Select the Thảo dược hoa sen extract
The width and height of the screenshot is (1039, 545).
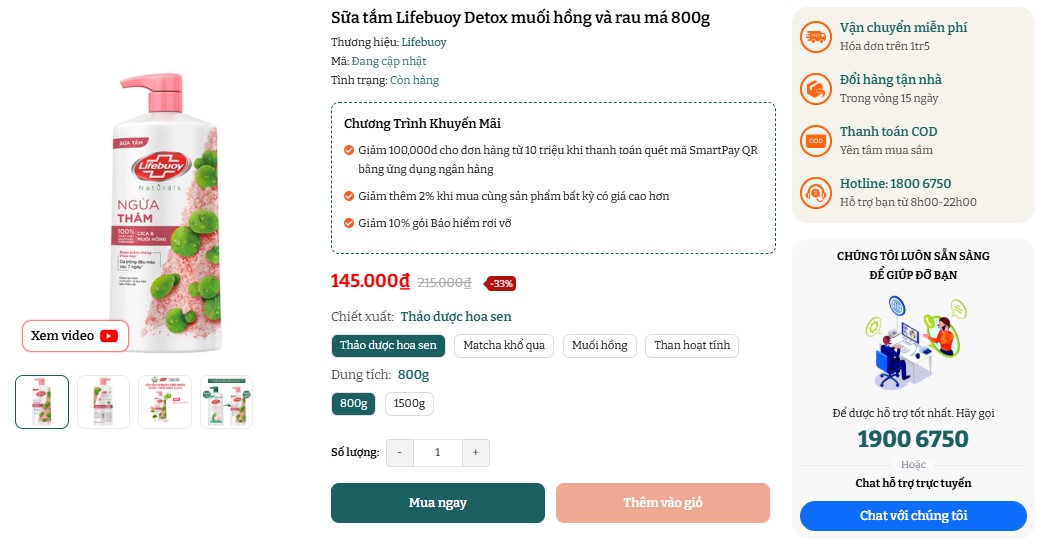tap(388, 346)
